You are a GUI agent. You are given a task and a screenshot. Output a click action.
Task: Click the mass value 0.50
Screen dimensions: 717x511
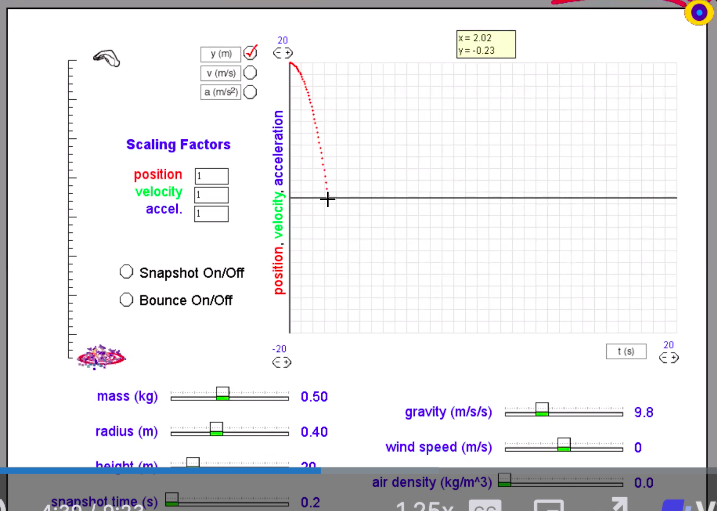314,397
